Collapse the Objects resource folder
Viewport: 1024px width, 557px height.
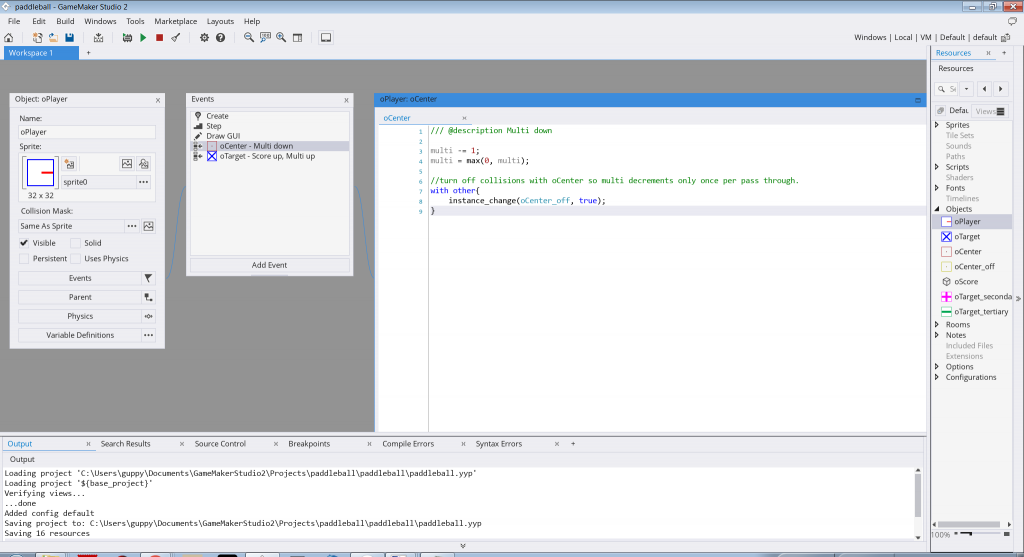coord(937,209)
